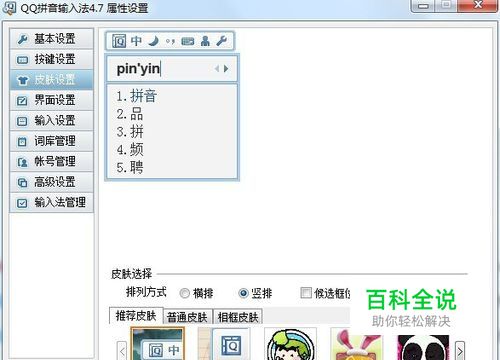Toggle the 中 Chinese/English mode icon
This screenshot has height=360, width=500.
coord(136,41)
